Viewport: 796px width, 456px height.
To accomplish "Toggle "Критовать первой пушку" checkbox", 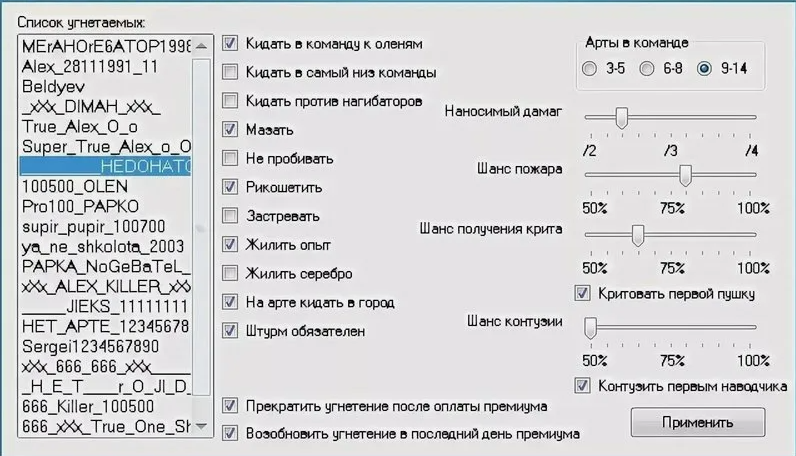I will coord(582,293).
